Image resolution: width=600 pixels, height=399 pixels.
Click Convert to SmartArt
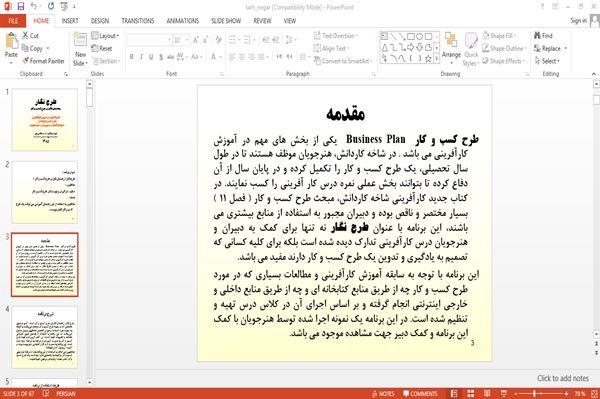click(x=342, y=61)
